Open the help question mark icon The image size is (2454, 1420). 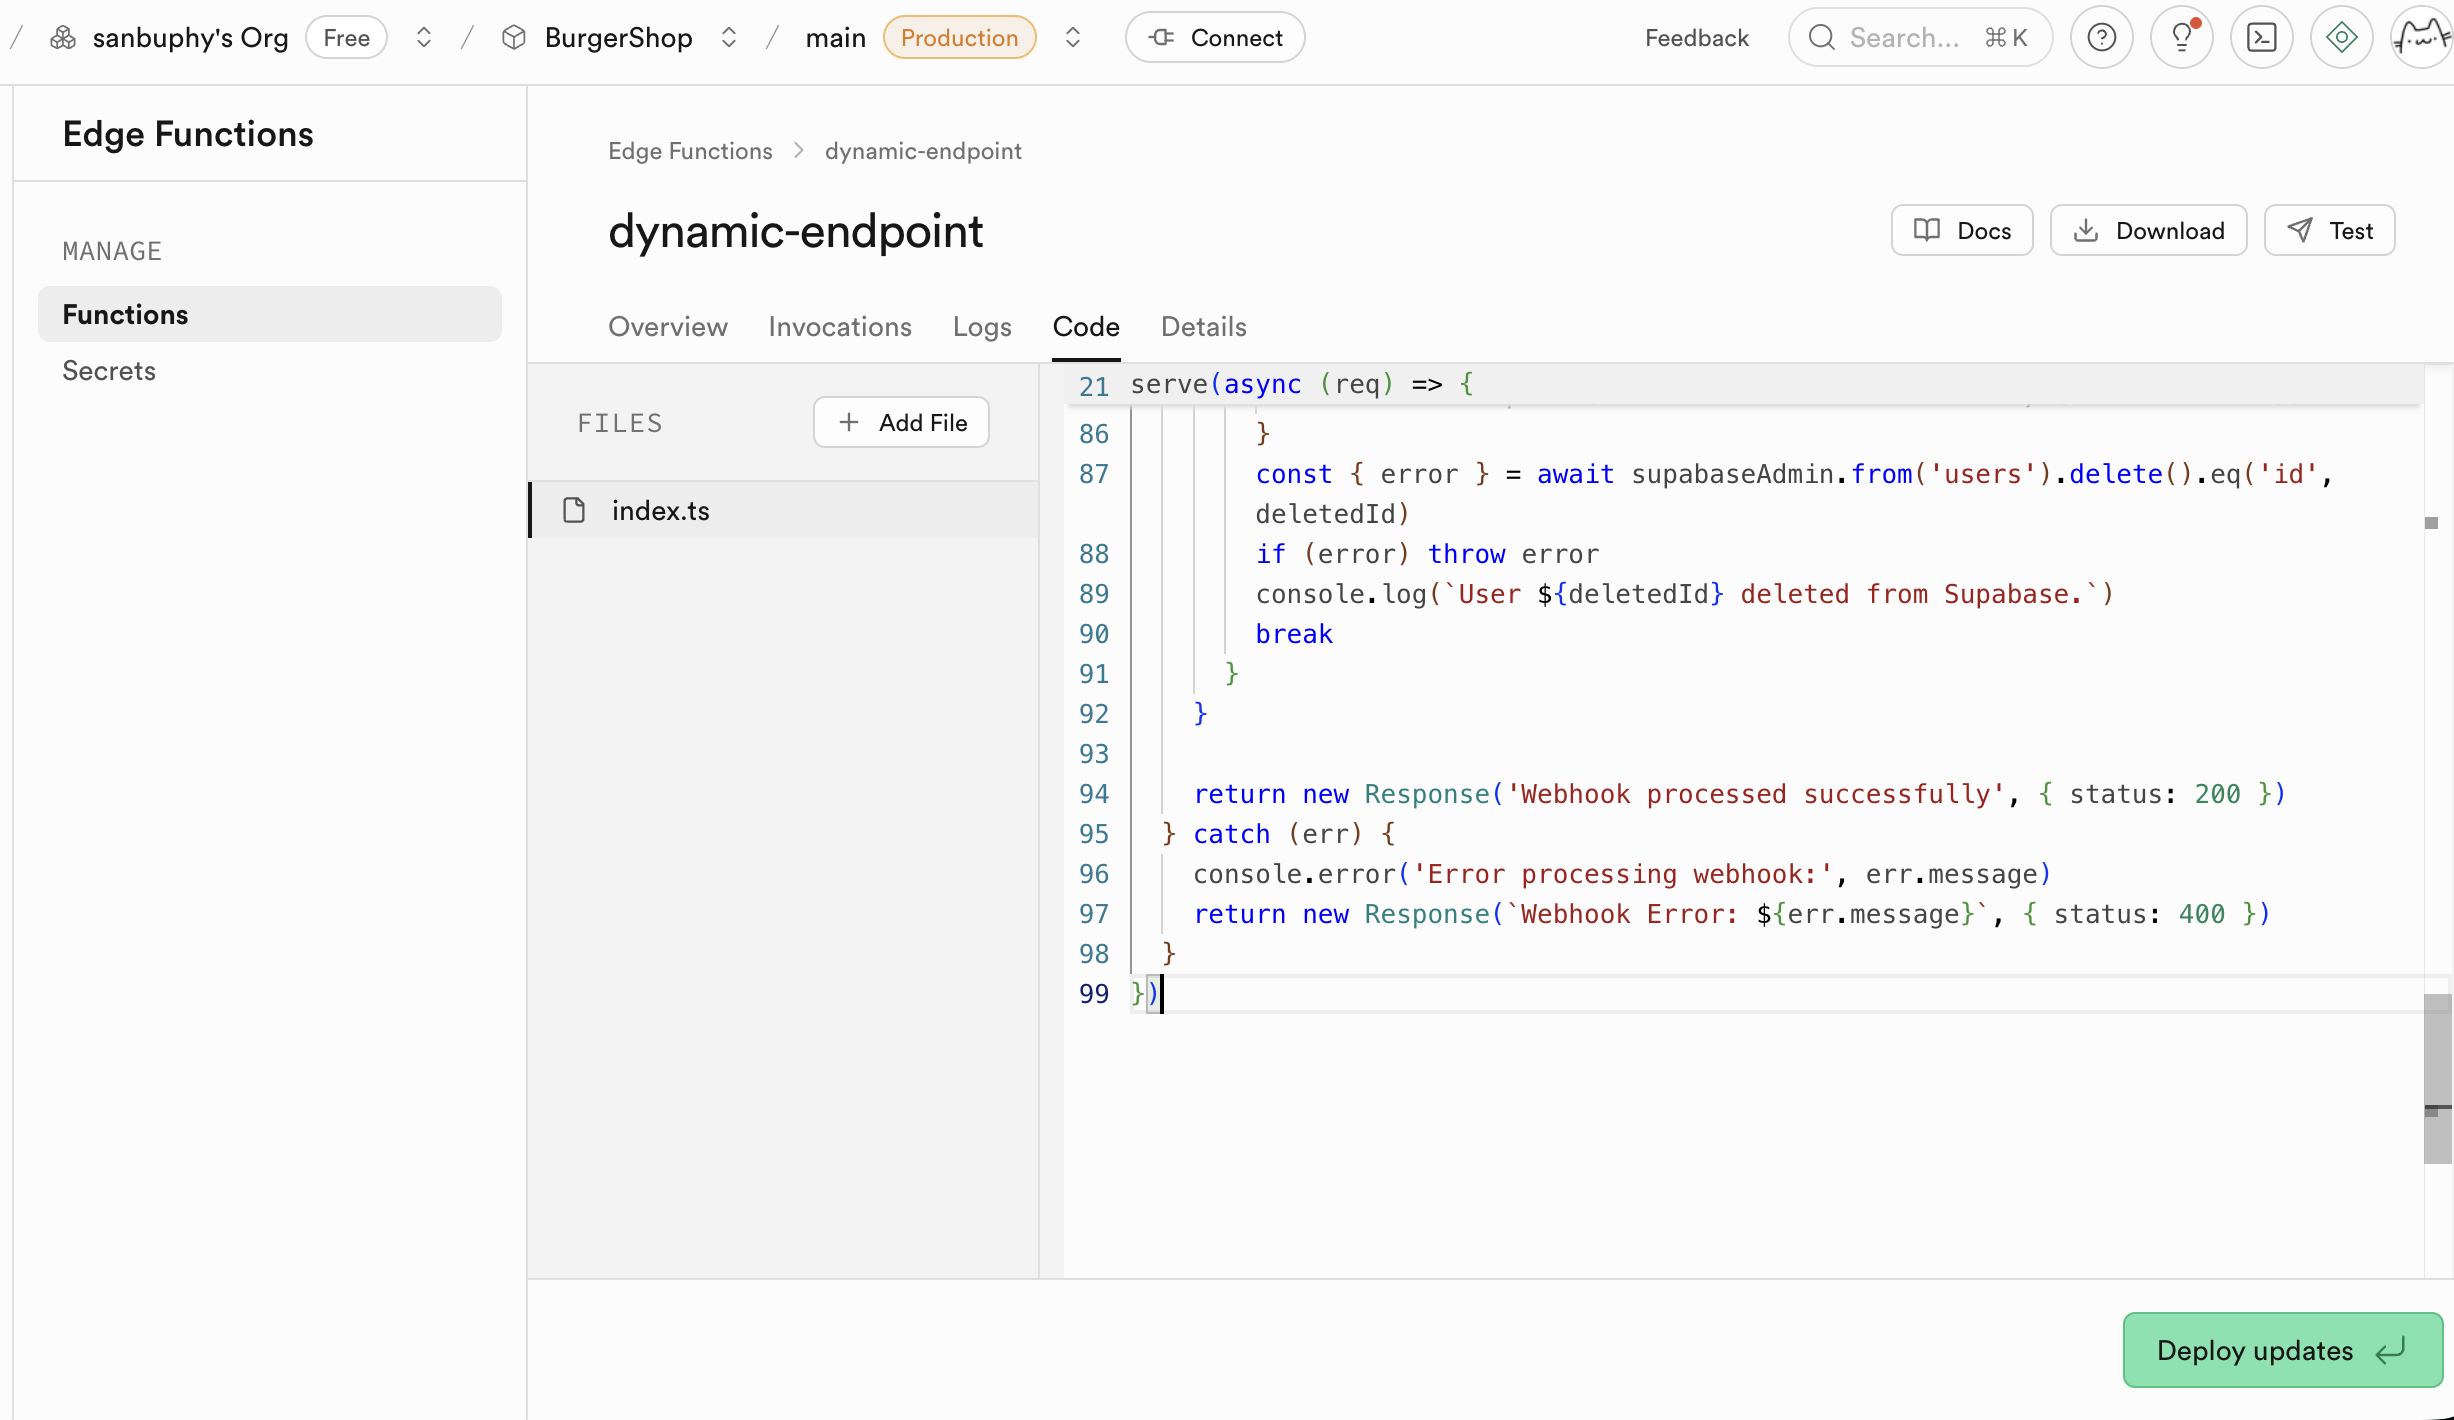[x=2101, y=38]
